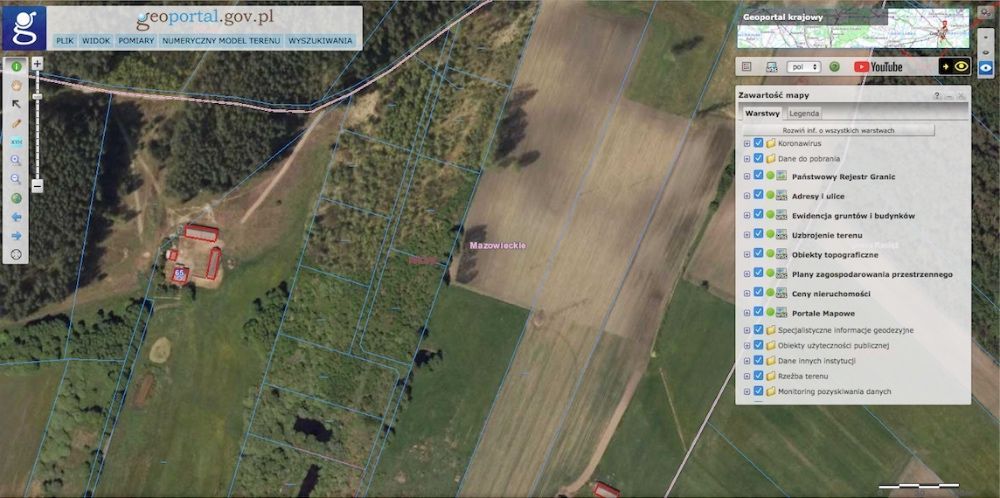Open the pol language dropdown
Image resolution: width=1000 pixels, height=498 pixels.
pos(804,67)
